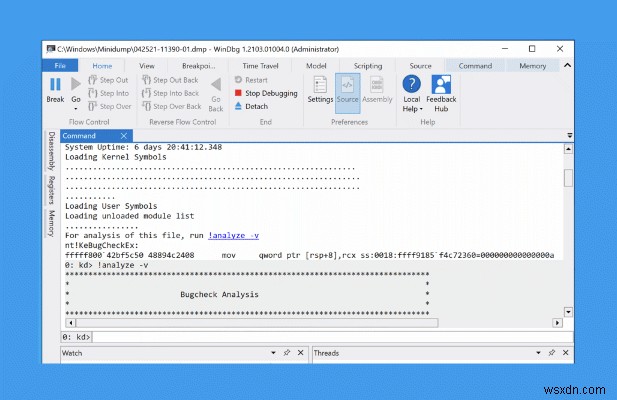Click Step Out in Flow Control

[x=109, y=80]
